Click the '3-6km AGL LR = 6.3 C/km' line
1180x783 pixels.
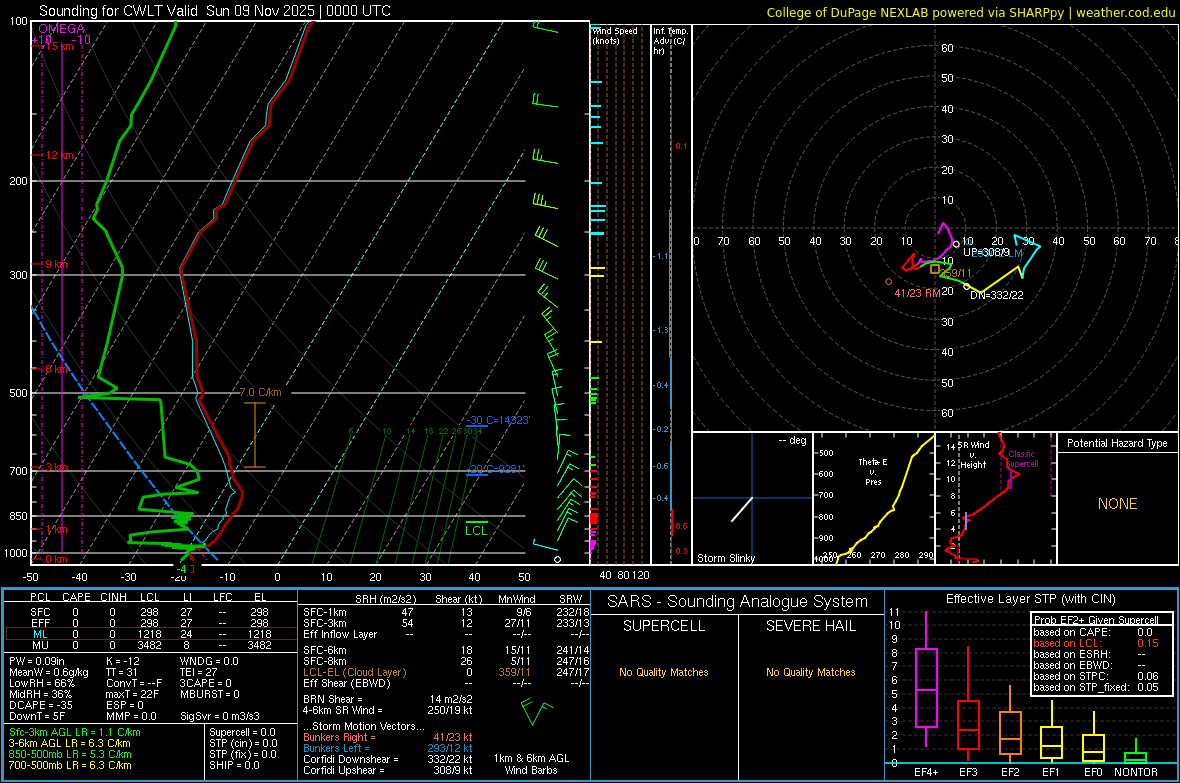(x=69, y=743)
